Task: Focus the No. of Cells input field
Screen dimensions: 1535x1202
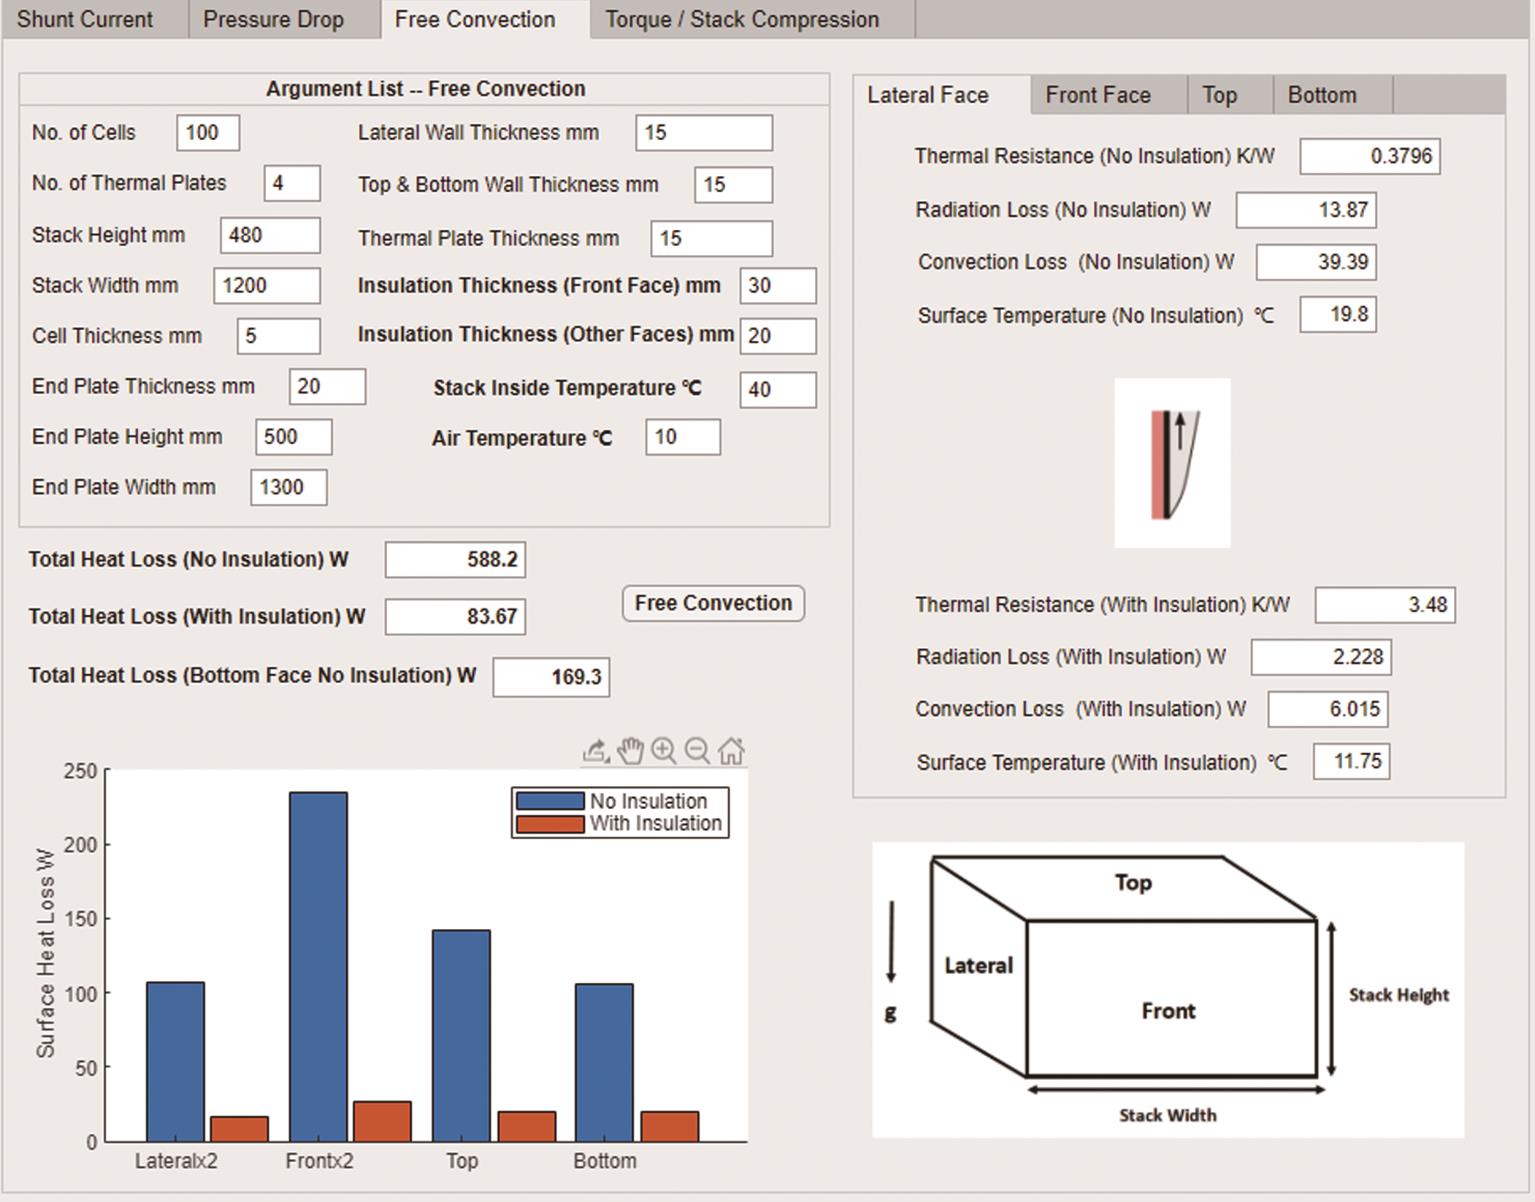Action: click(208, 133)
